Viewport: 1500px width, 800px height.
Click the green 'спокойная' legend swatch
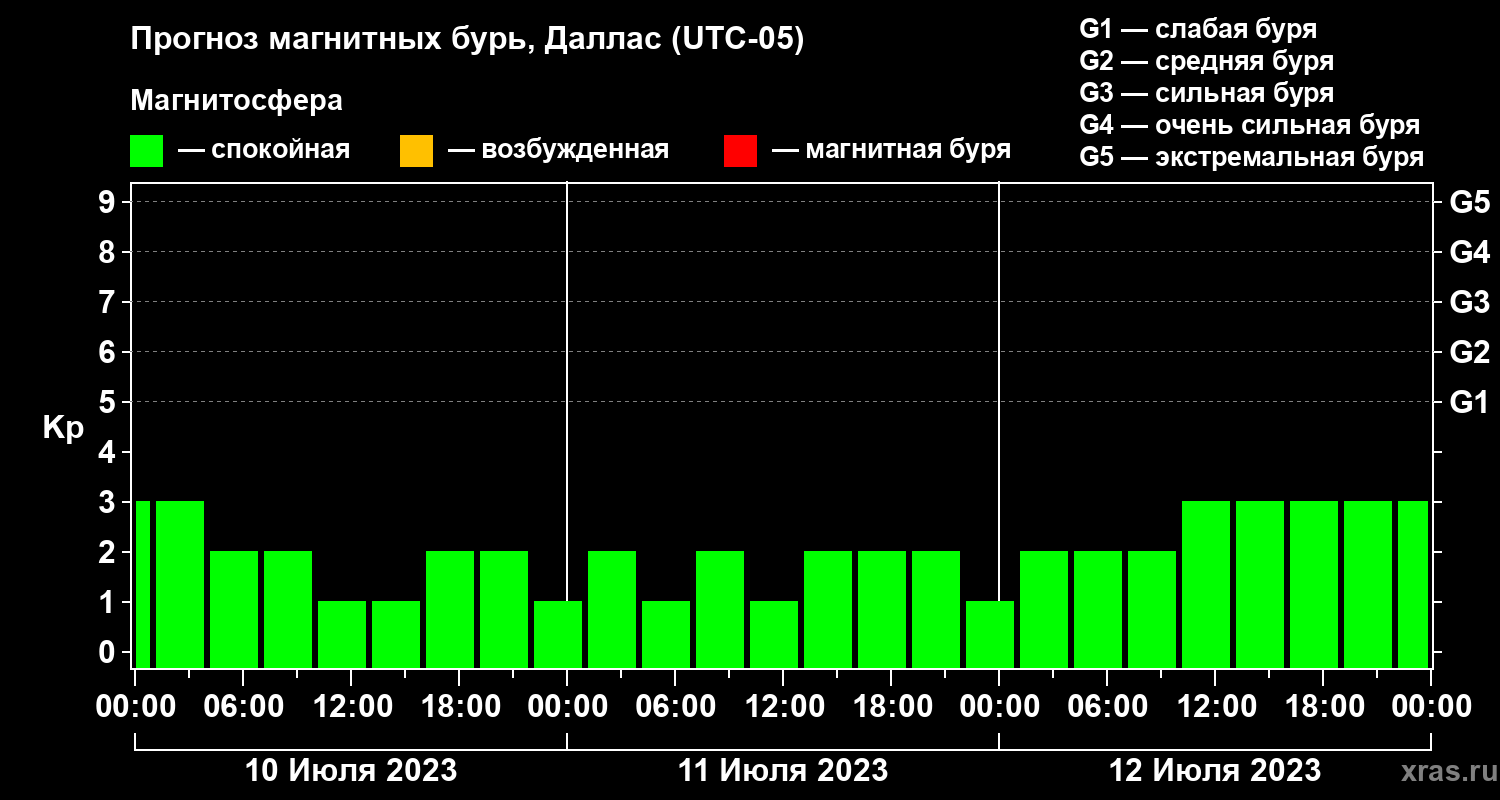pyautogui.click(x=146, y=151)
